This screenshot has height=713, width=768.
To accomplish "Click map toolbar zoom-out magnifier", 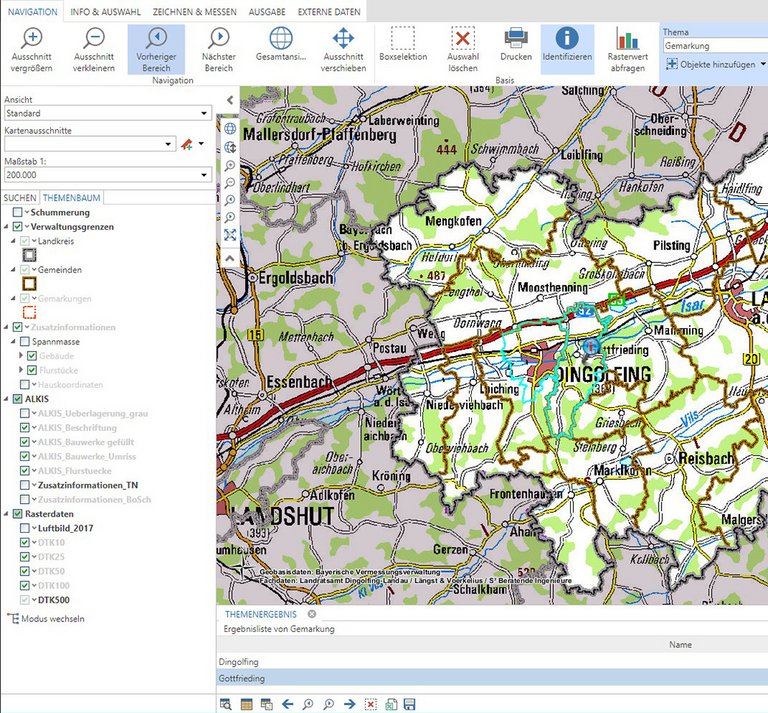I will coord(230,183).
